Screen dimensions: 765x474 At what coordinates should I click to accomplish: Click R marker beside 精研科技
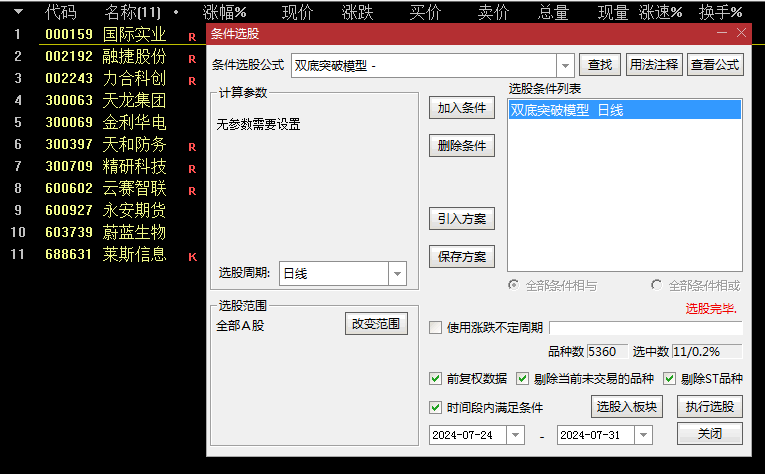coord(192,169)
